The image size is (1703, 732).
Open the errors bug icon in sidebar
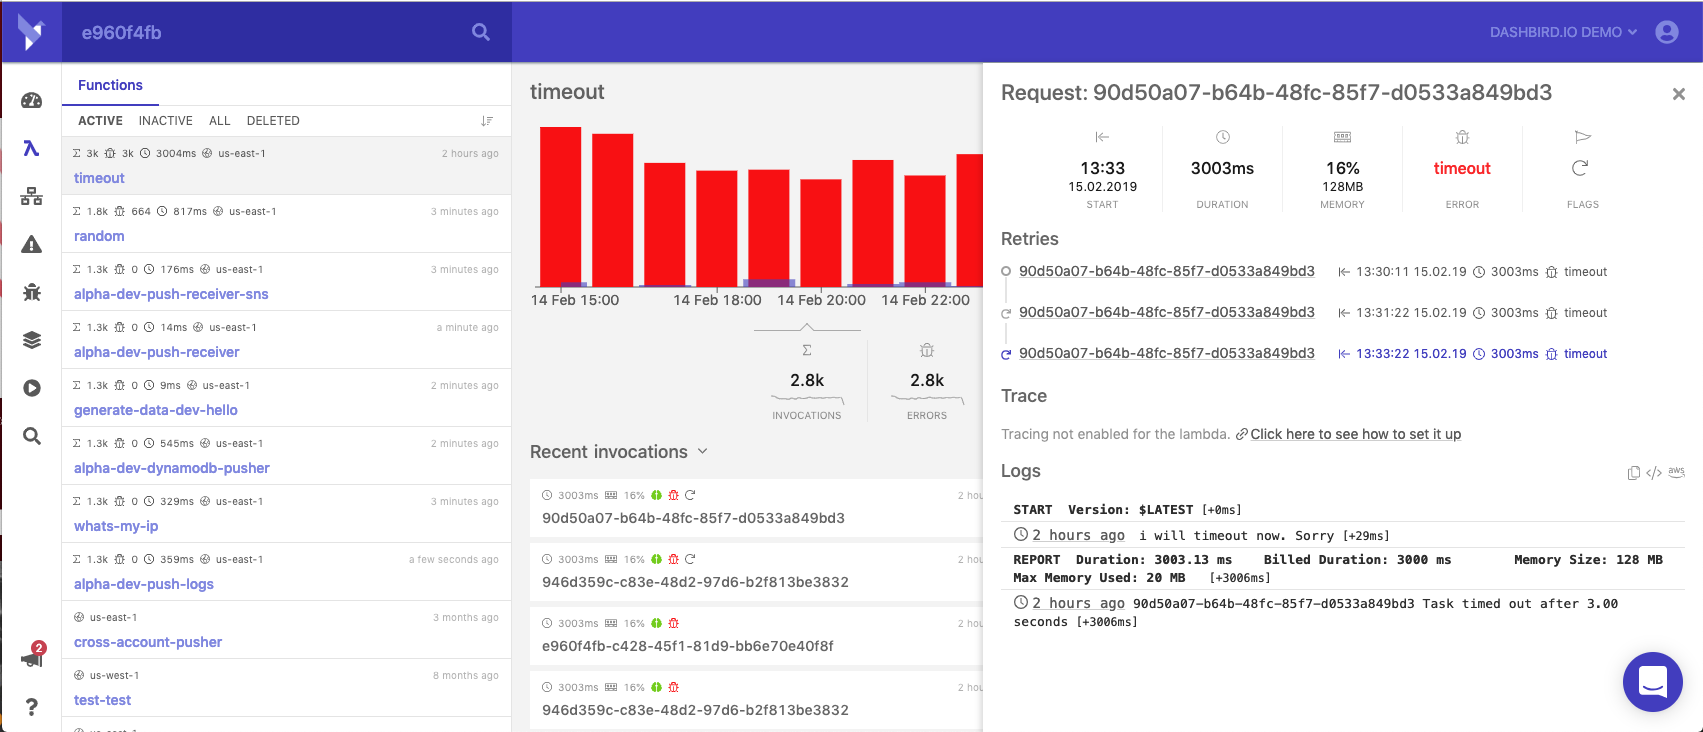point(31,292)
